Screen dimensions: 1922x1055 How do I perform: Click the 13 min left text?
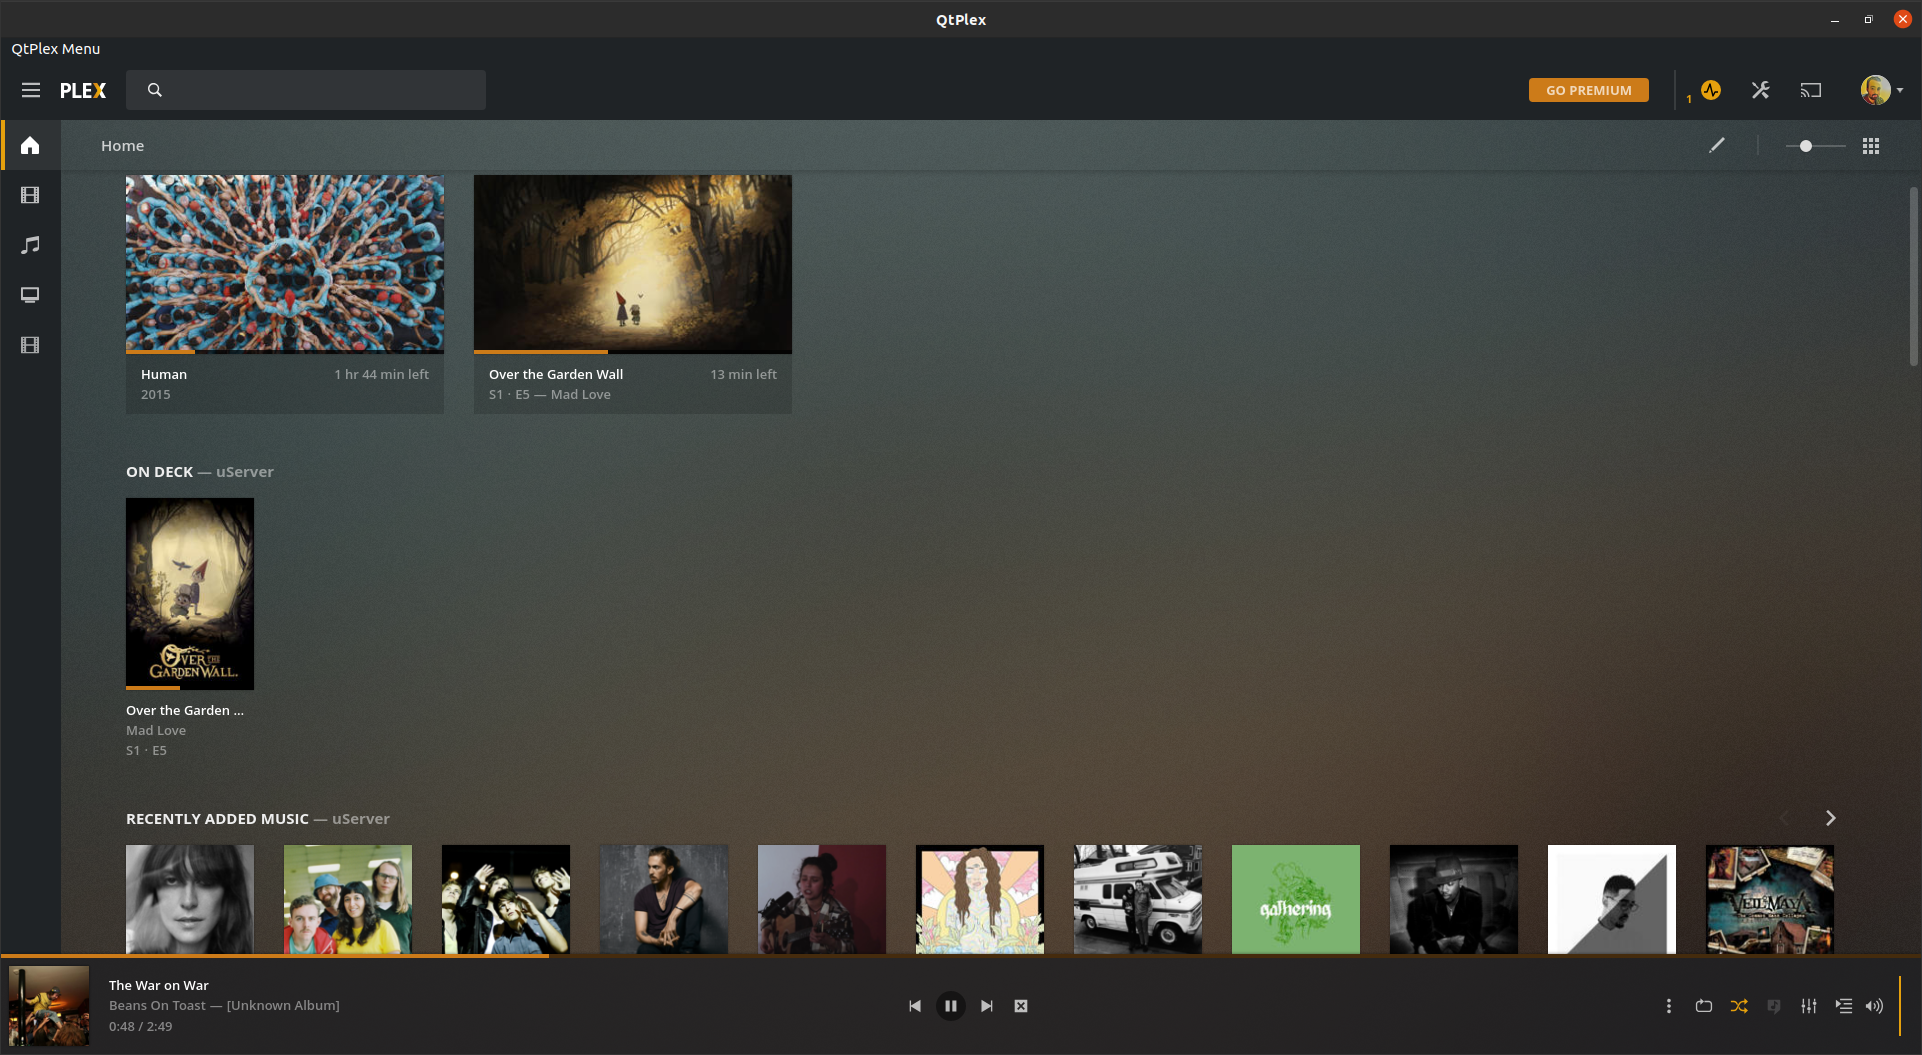click(x=743, y=374)
